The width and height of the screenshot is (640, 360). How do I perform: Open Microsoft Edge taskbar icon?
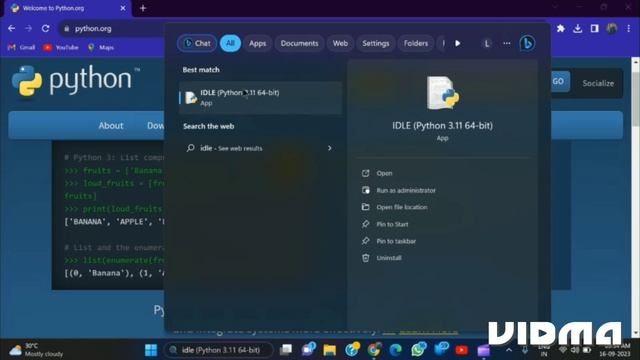[396, 350]
